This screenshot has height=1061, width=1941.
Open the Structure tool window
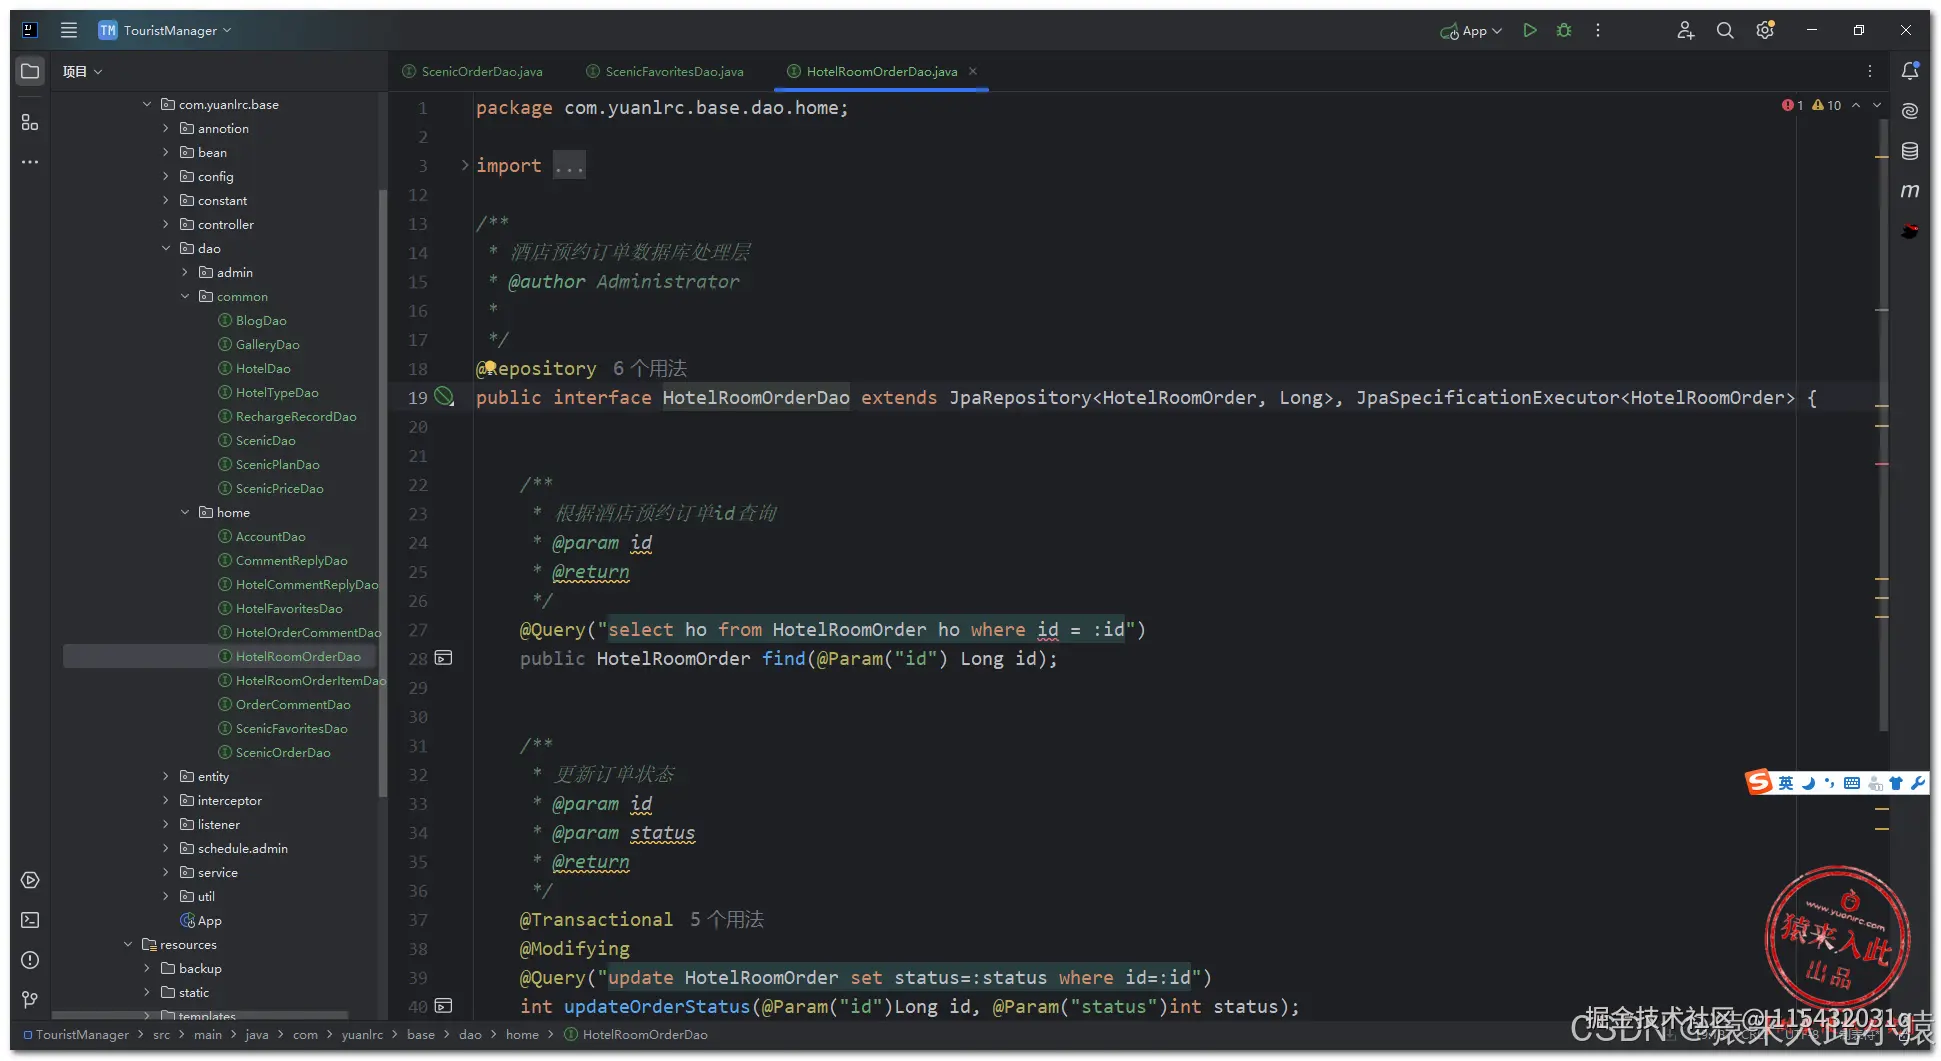[30, 122]
